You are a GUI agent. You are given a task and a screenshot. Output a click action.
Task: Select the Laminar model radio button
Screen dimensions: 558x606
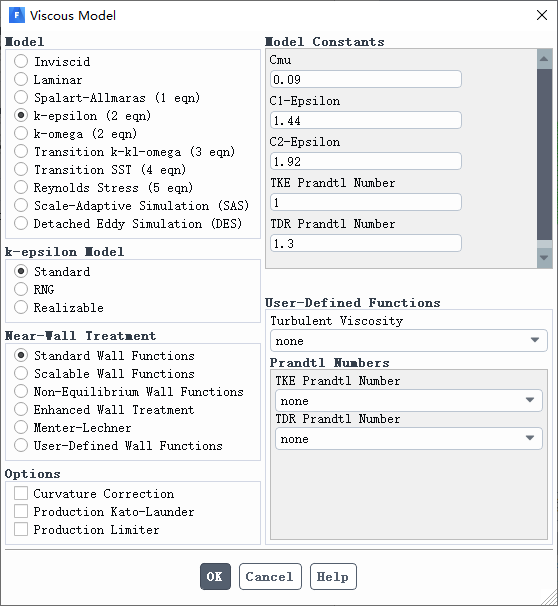pyautogui.click(x=21, y=79)
